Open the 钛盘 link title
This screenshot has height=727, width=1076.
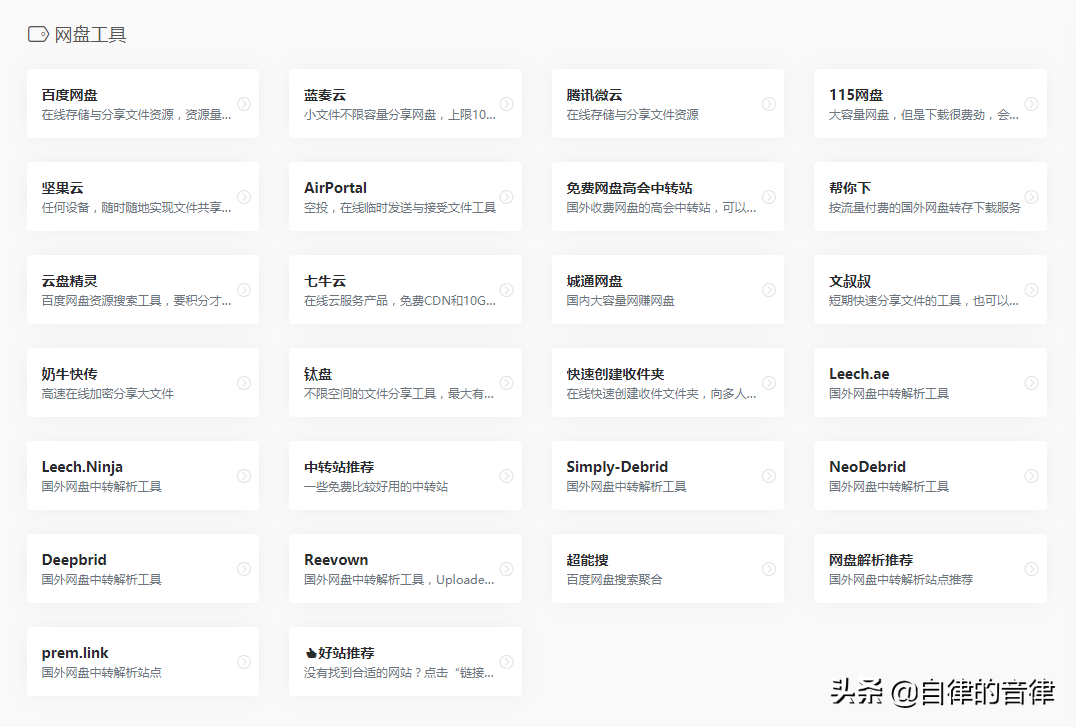(x=318, y=374)
